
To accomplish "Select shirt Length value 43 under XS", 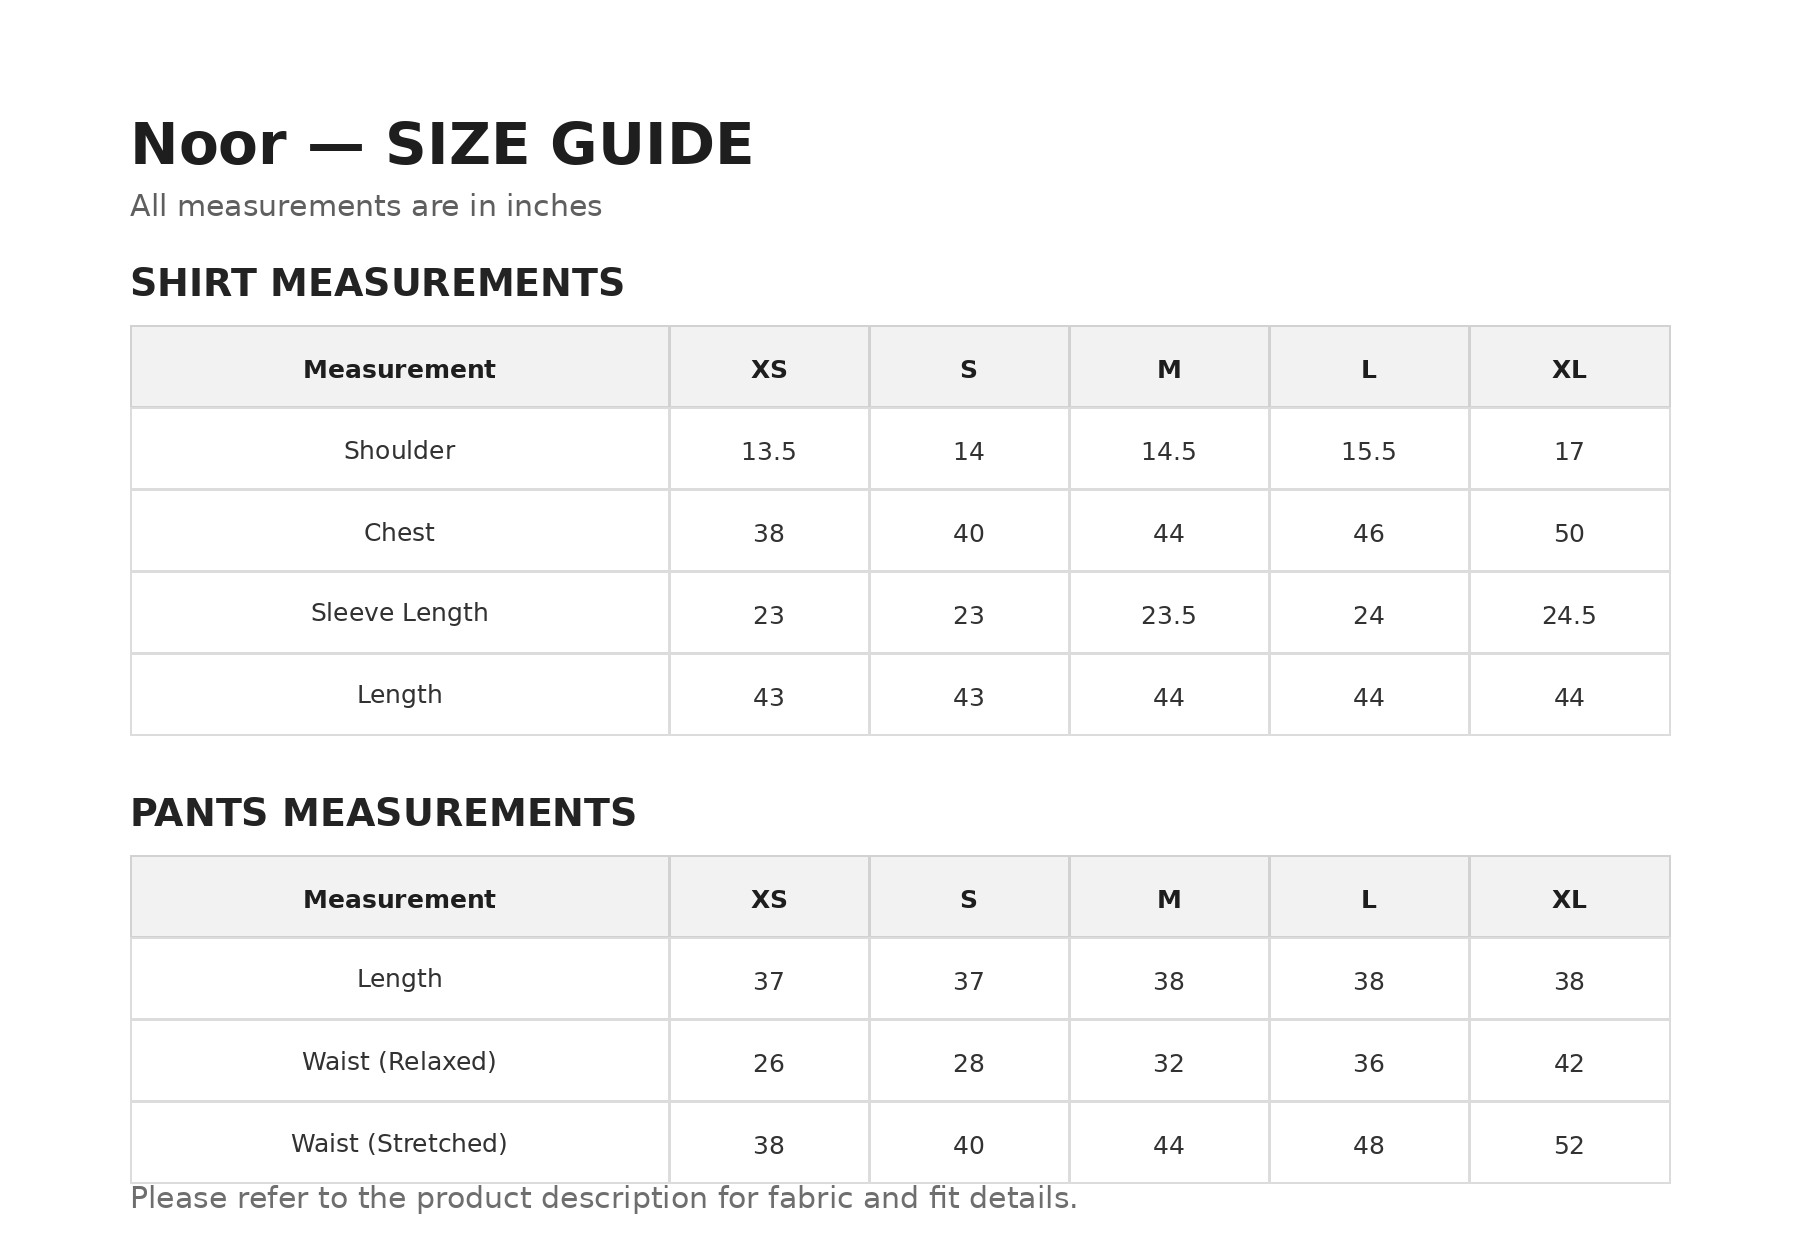I will 769,698.
